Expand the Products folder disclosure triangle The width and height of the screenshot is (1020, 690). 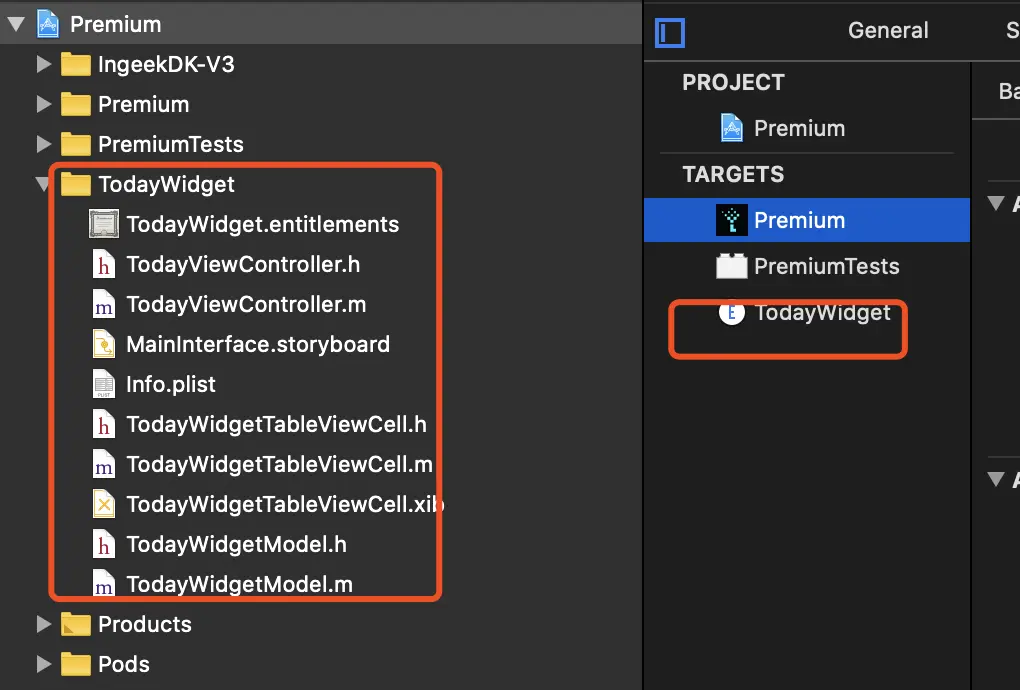pos(43,624)
